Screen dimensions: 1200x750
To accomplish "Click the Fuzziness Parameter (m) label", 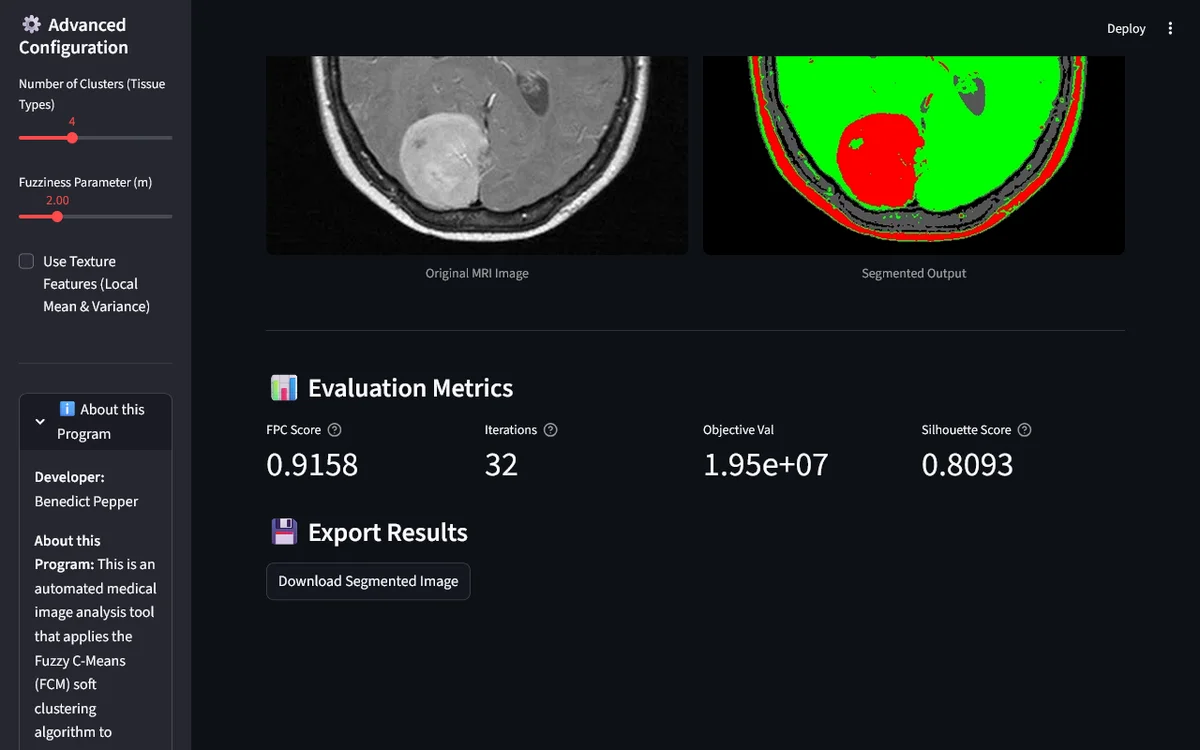I will tap(85, 182).
